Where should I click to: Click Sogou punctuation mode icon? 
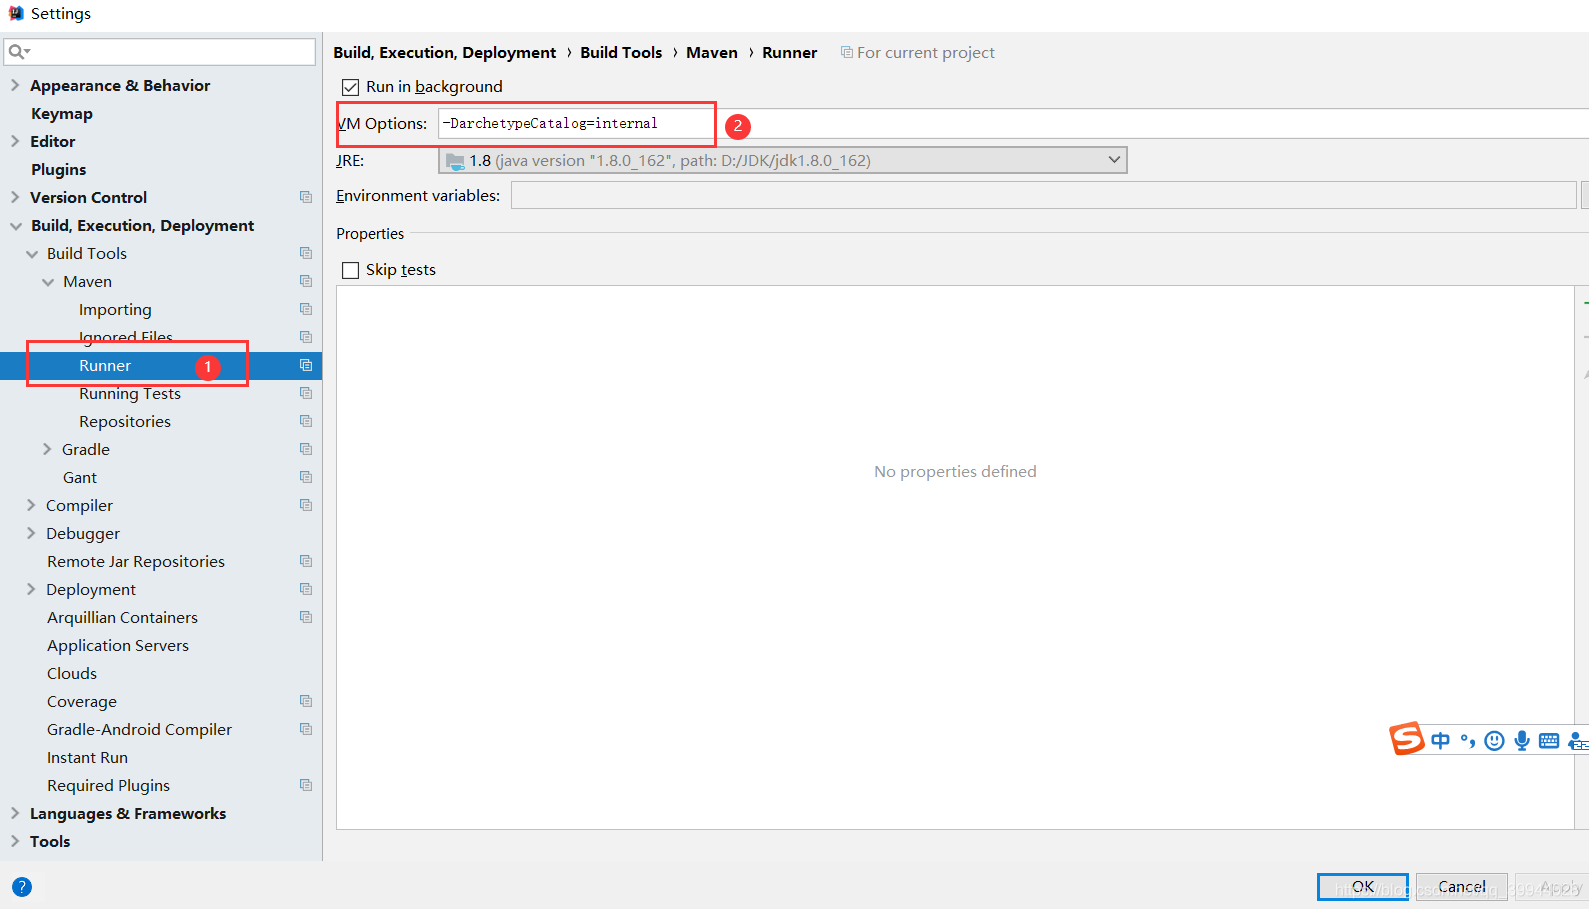click(x=1468, y=740)
